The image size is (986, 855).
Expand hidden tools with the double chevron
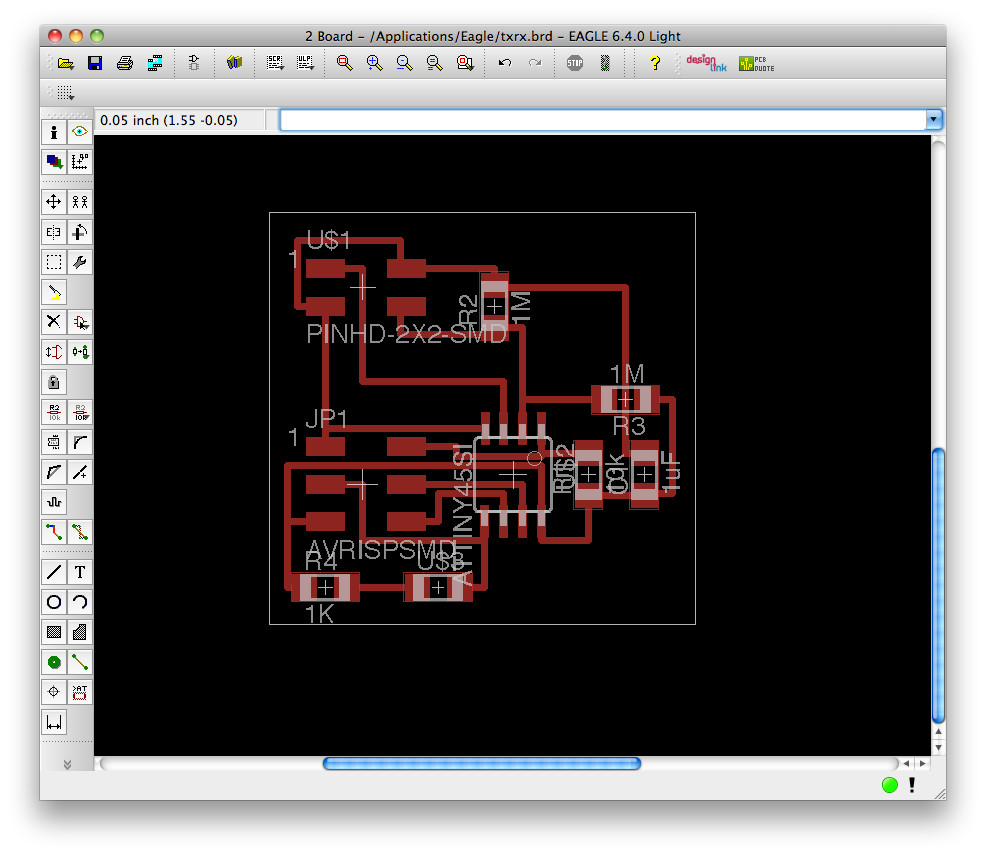(x=67, y=764)
